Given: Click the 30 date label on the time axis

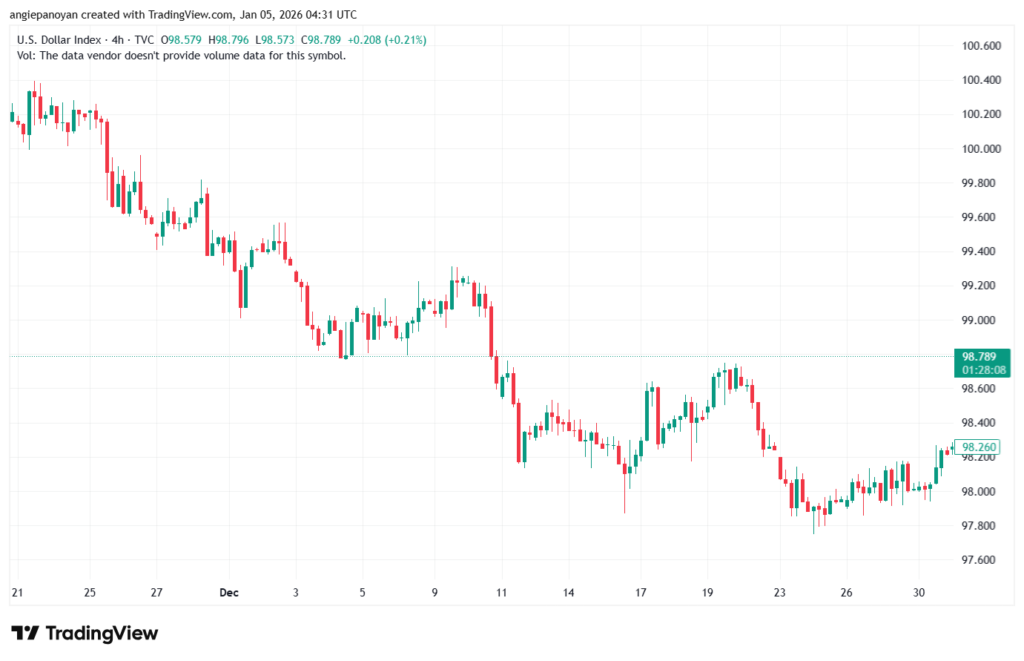Looking at the screenshot, I should coord(918,592).
